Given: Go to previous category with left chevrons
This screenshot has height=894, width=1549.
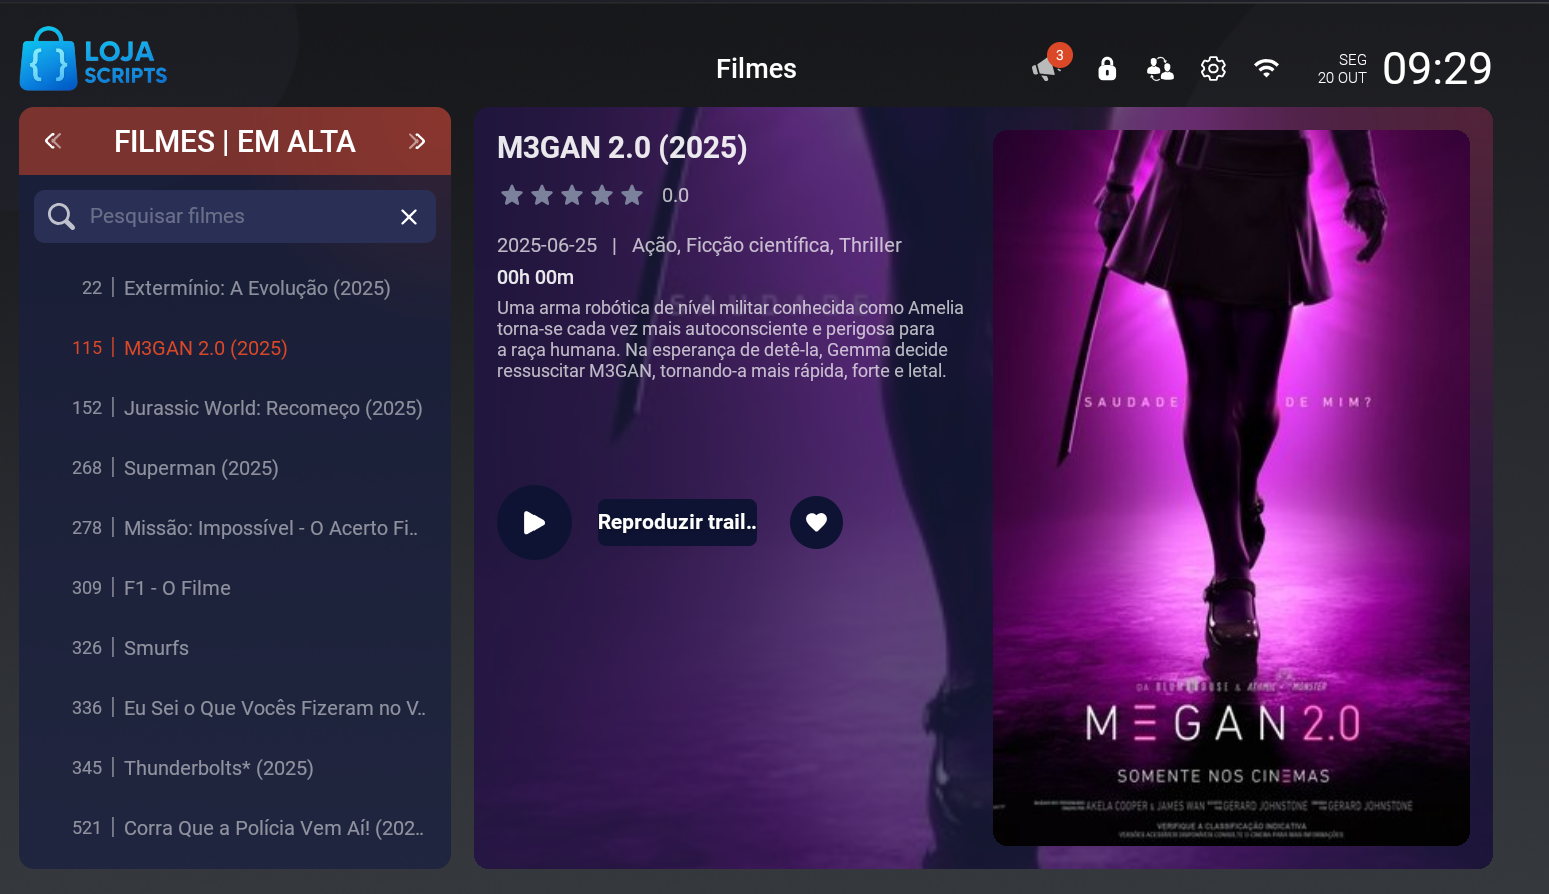Looking at the screenshot, I should pyautogui.click(x=53, y=141).
